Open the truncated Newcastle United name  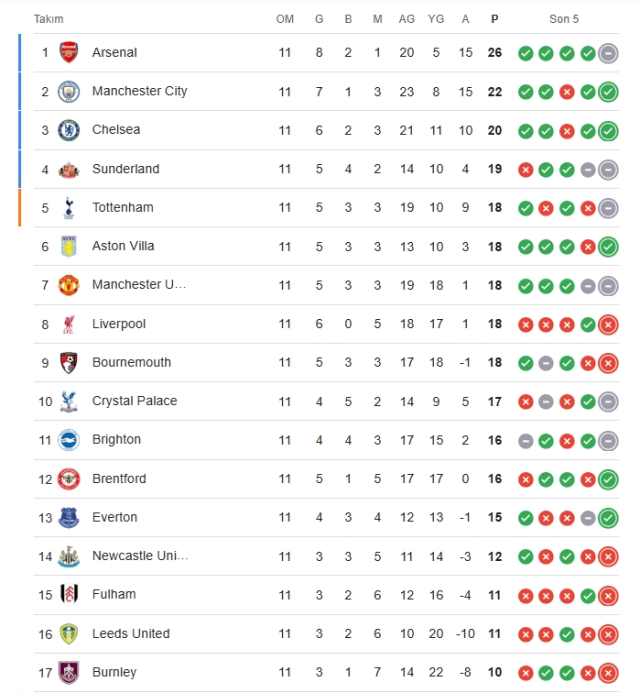tap(139, 556)
